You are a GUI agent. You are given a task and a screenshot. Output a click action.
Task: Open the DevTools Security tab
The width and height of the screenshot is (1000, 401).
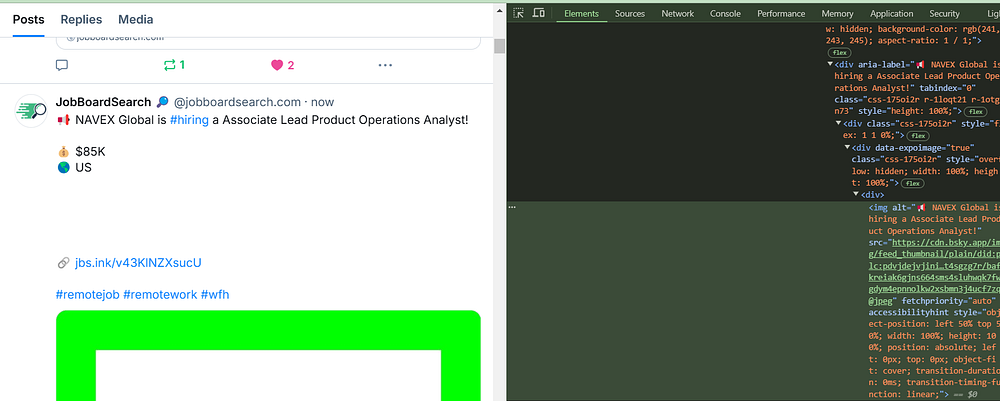click(945, 13)
